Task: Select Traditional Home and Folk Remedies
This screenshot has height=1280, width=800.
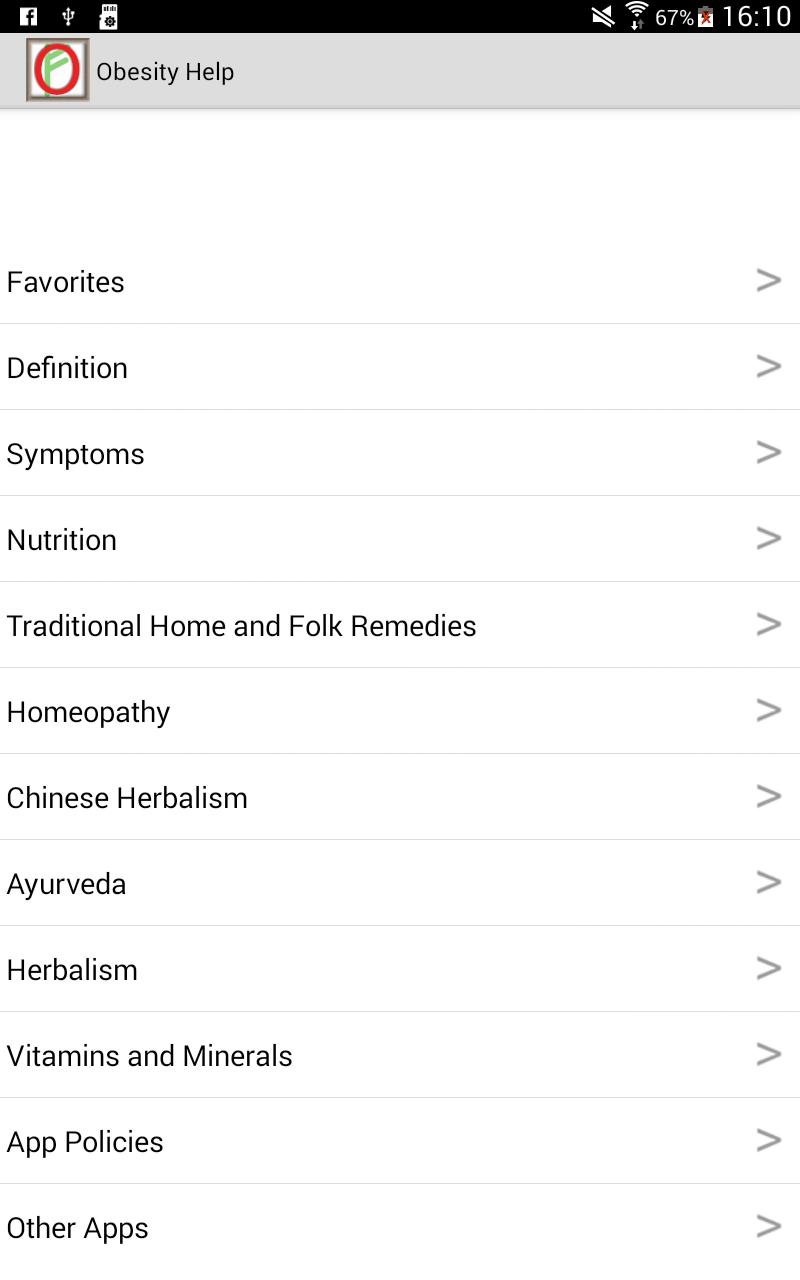Action: pyautogui.click(x=241, y=626)
